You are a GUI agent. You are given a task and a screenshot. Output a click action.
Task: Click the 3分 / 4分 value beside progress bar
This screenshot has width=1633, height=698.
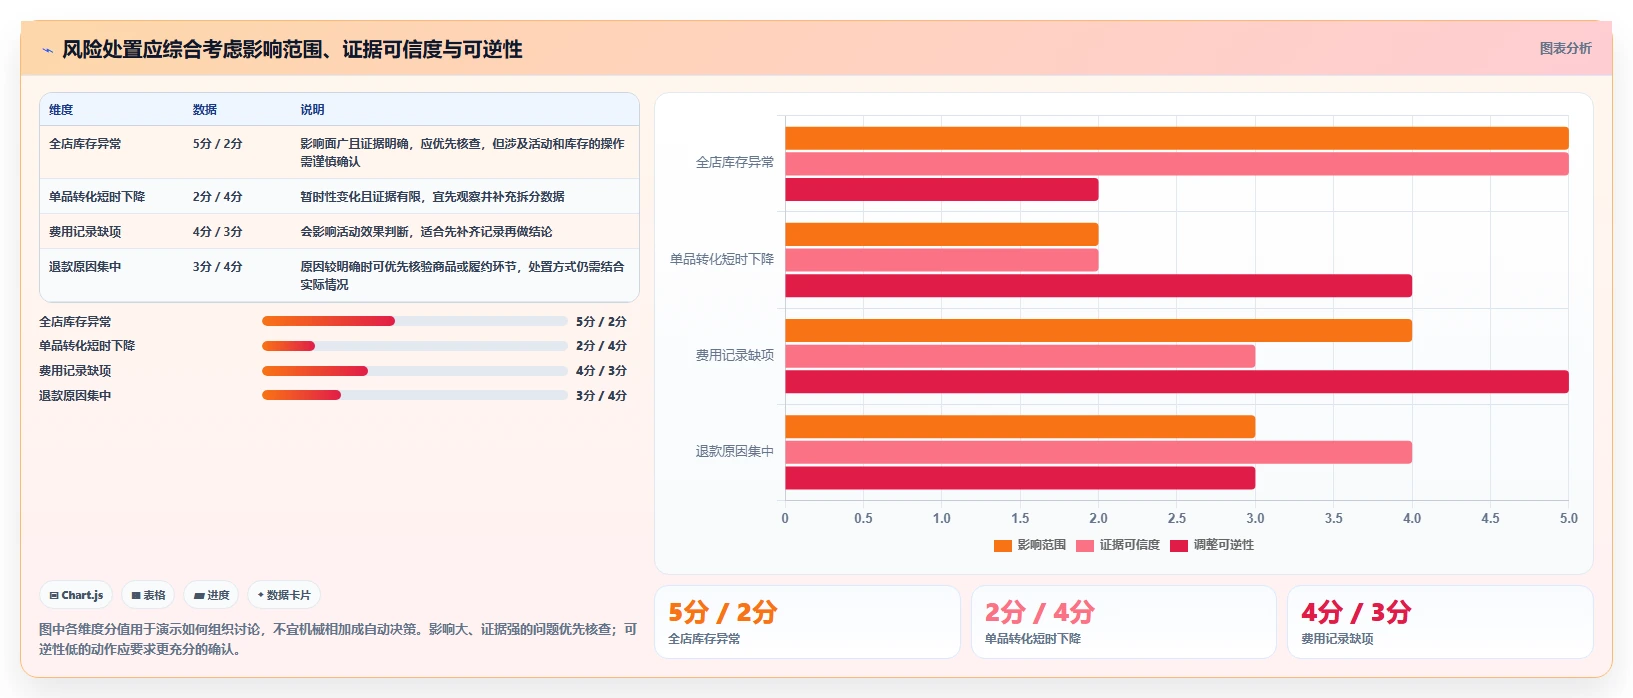click(601, 396)
